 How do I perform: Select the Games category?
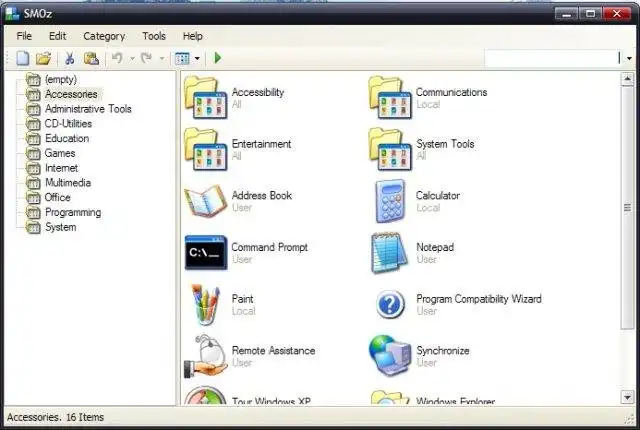tap(60, 153)
